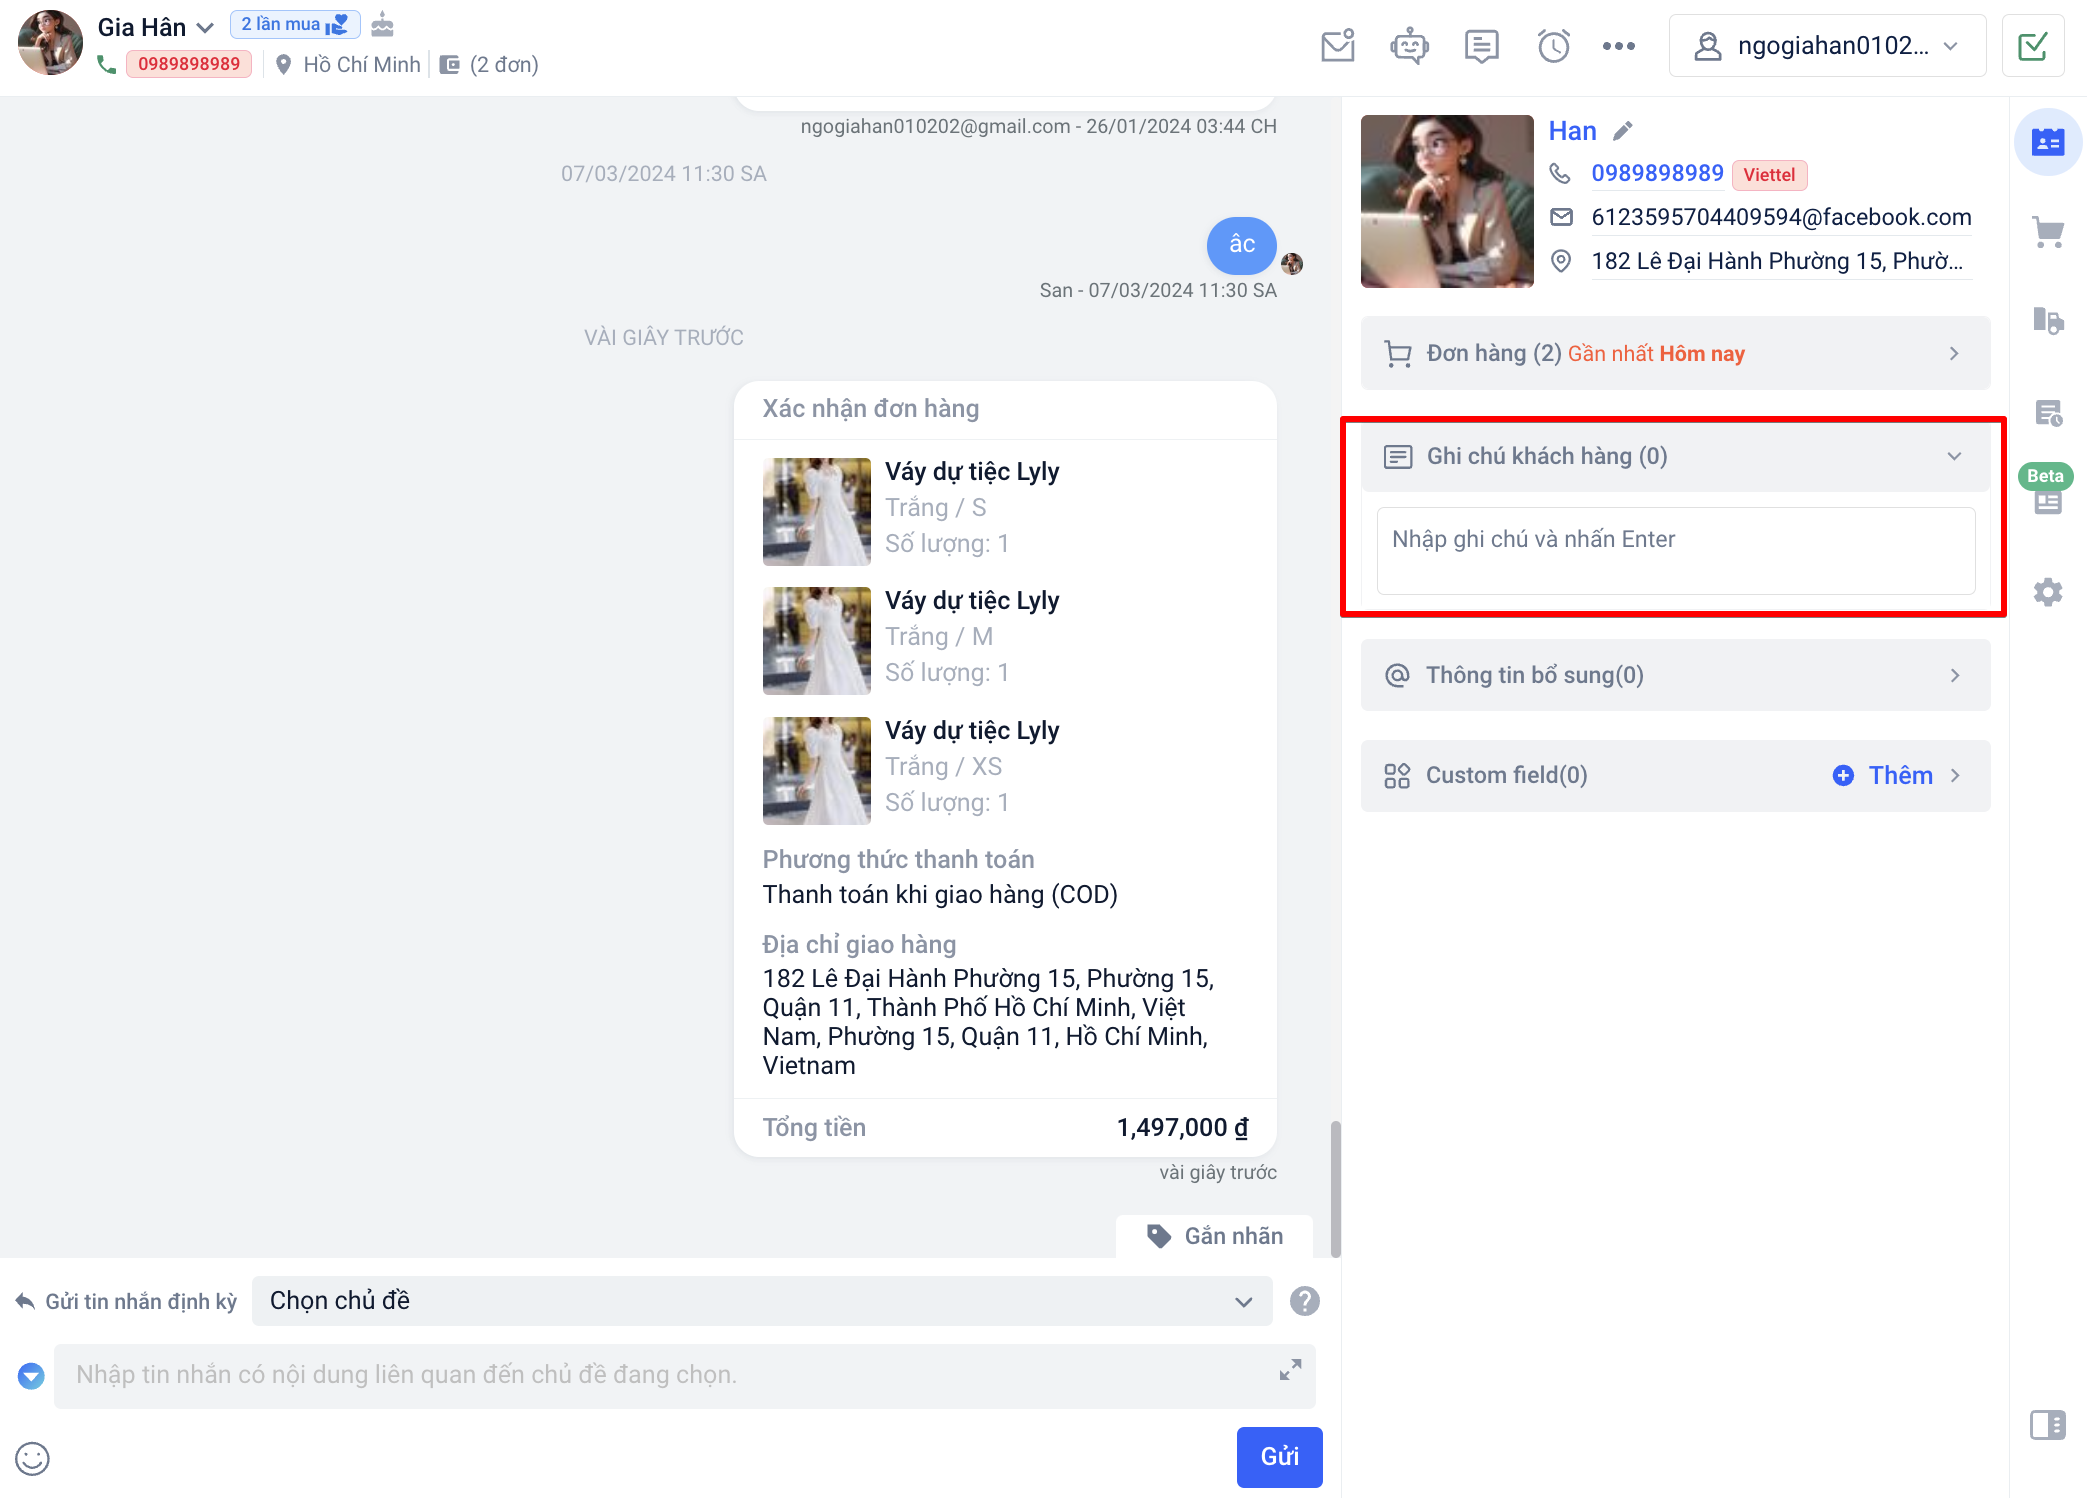Select the customer info sidebar tab
2090x1498 pixels.
[x=2047, y=142]
